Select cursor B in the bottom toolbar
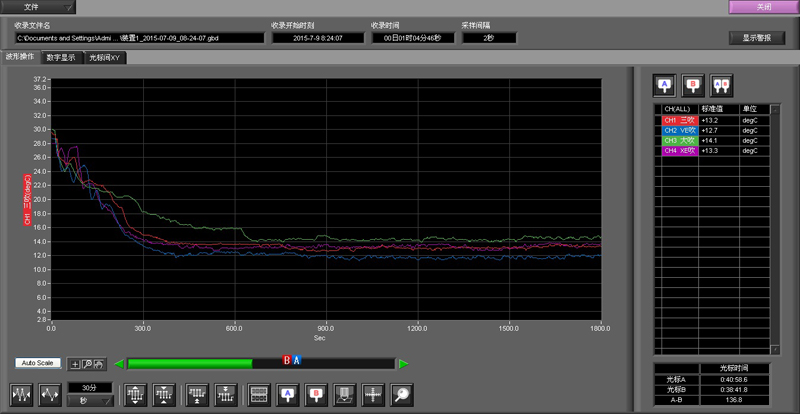Viewport: 800px width, 414px height. click(x=316, y=395)
